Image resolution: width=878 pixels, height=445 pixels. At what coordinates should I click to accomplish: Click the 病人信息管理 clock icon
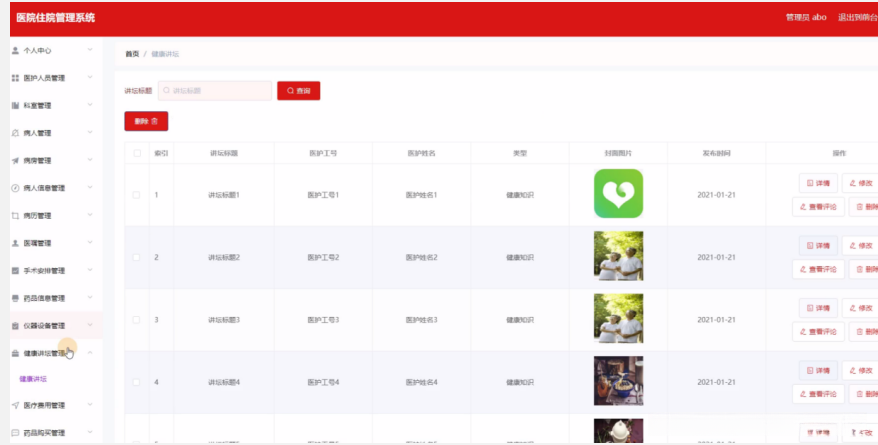15,188
